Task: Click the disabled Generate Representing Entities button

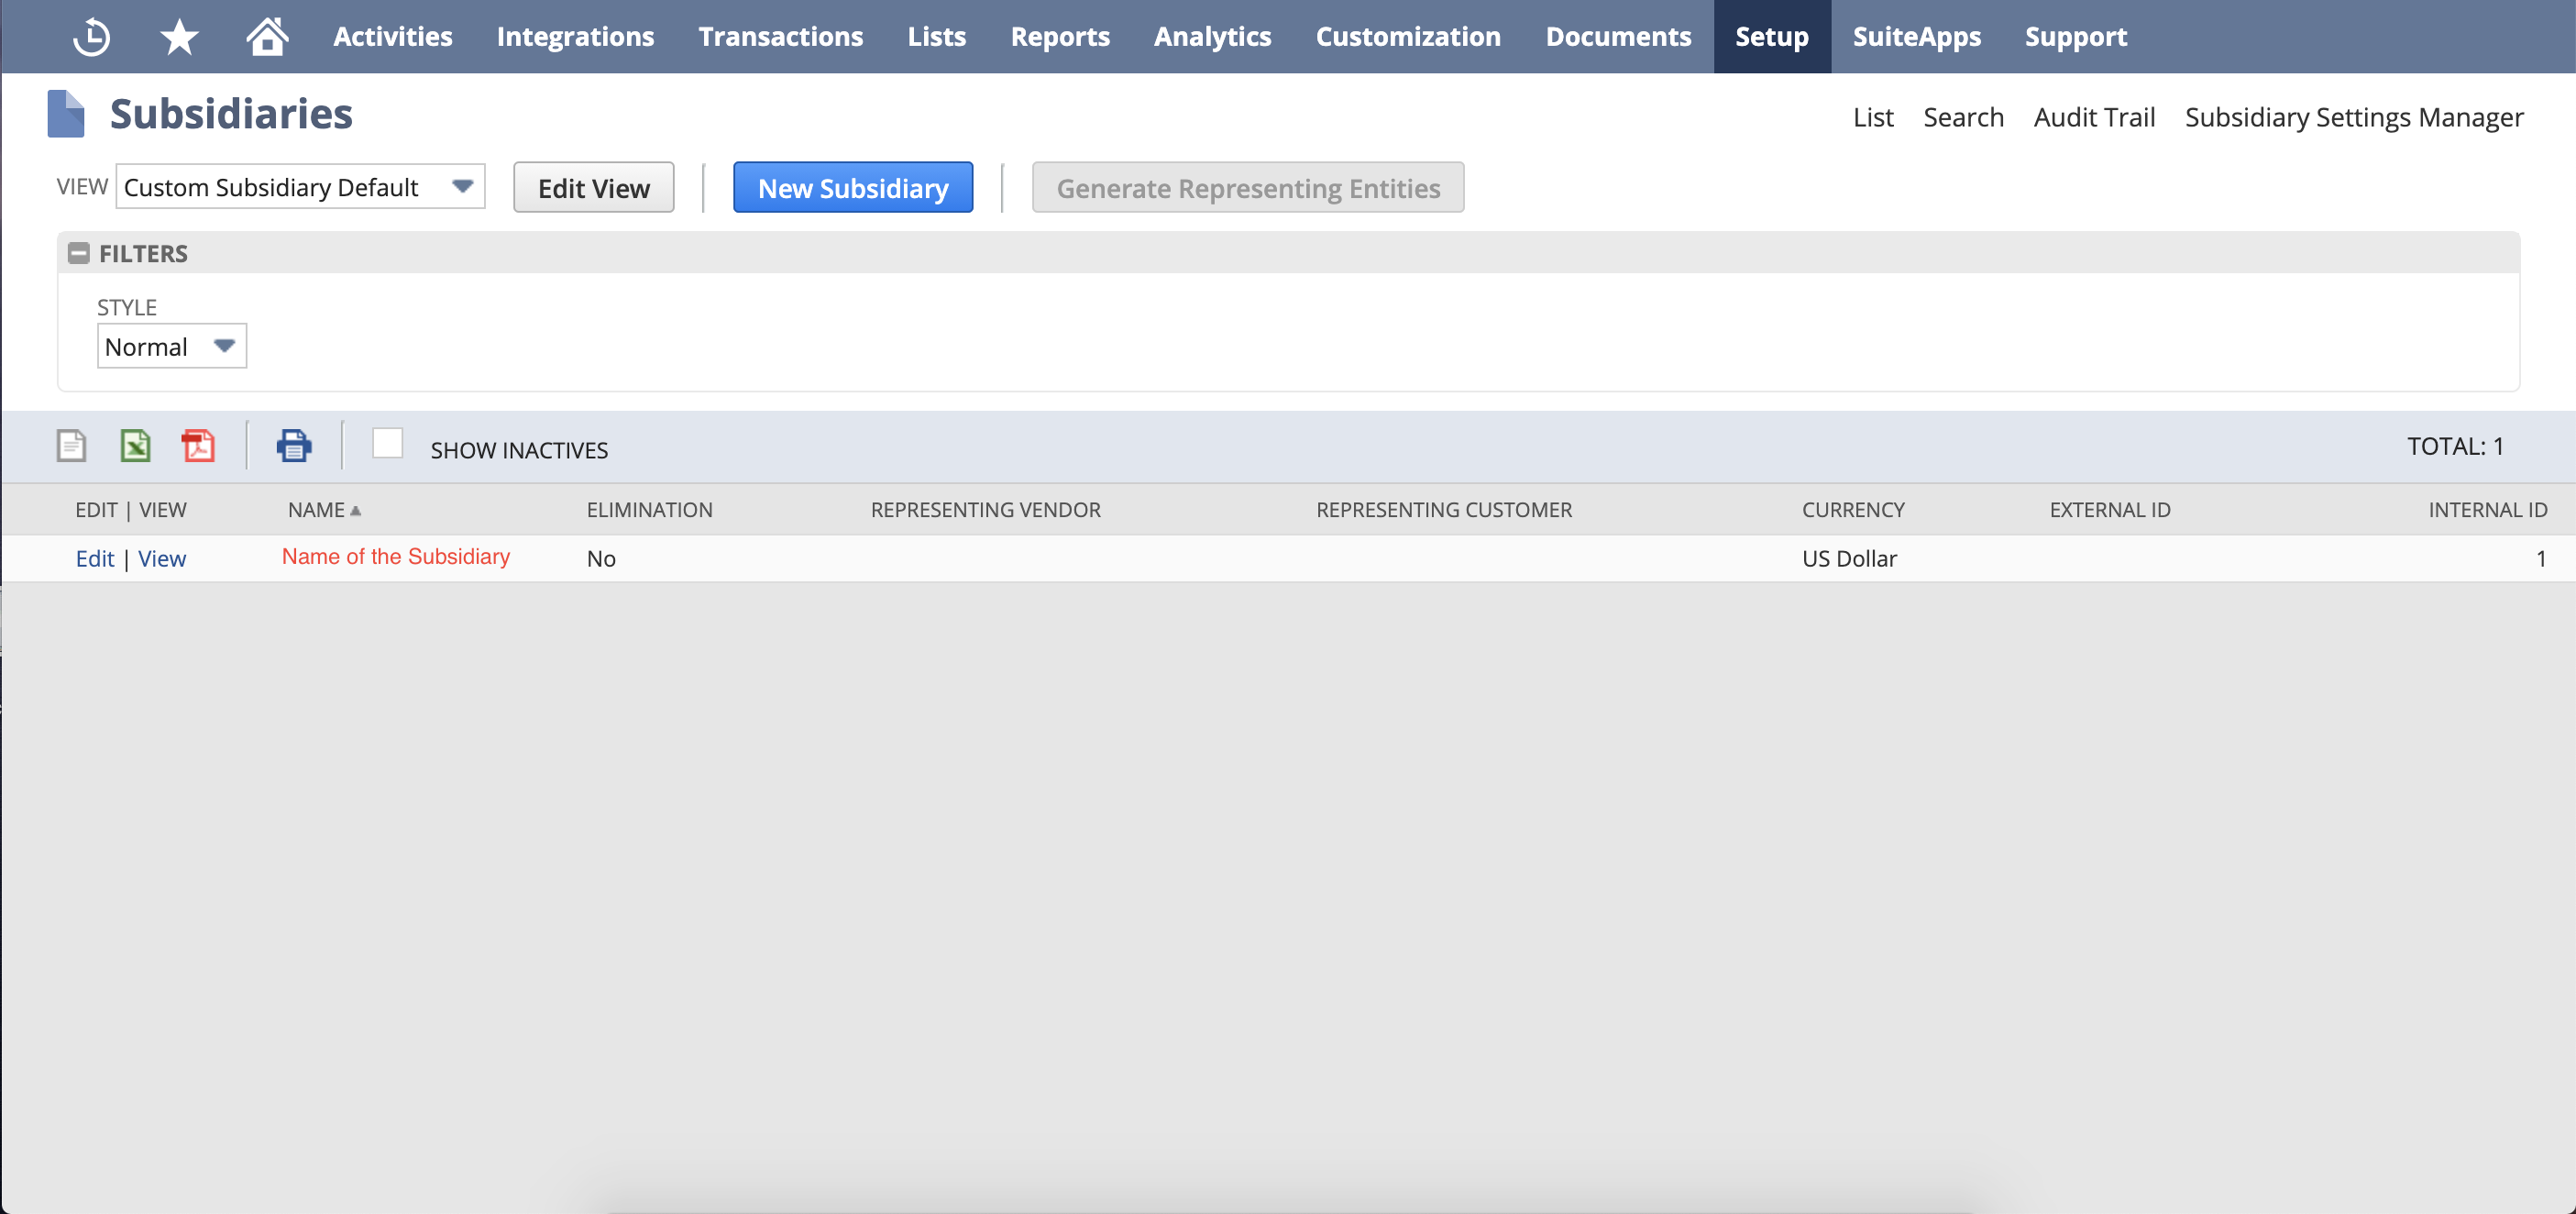Action: tap(1248, 187)
